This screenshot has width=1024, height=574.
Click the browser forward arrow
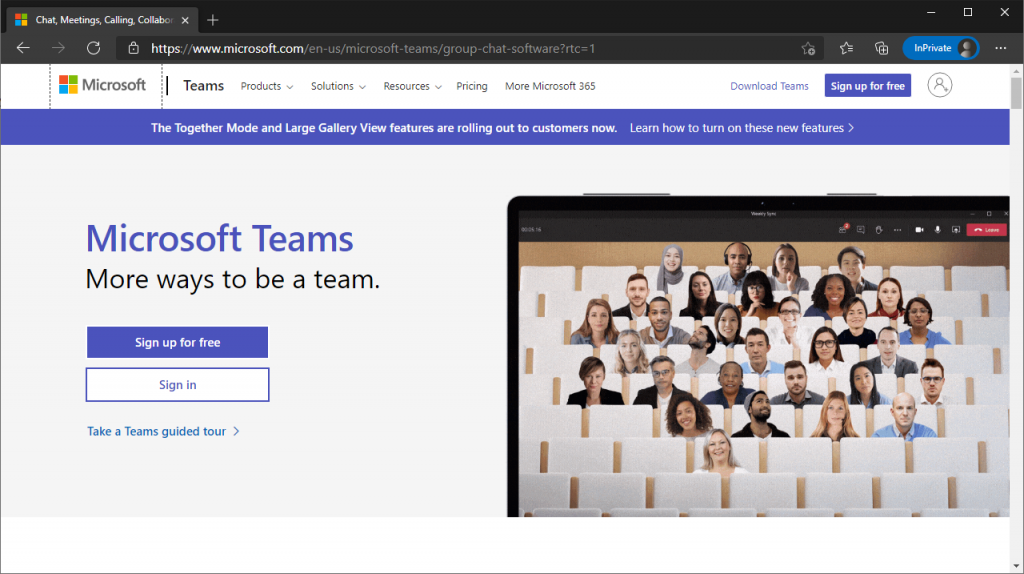pos(58,48)
